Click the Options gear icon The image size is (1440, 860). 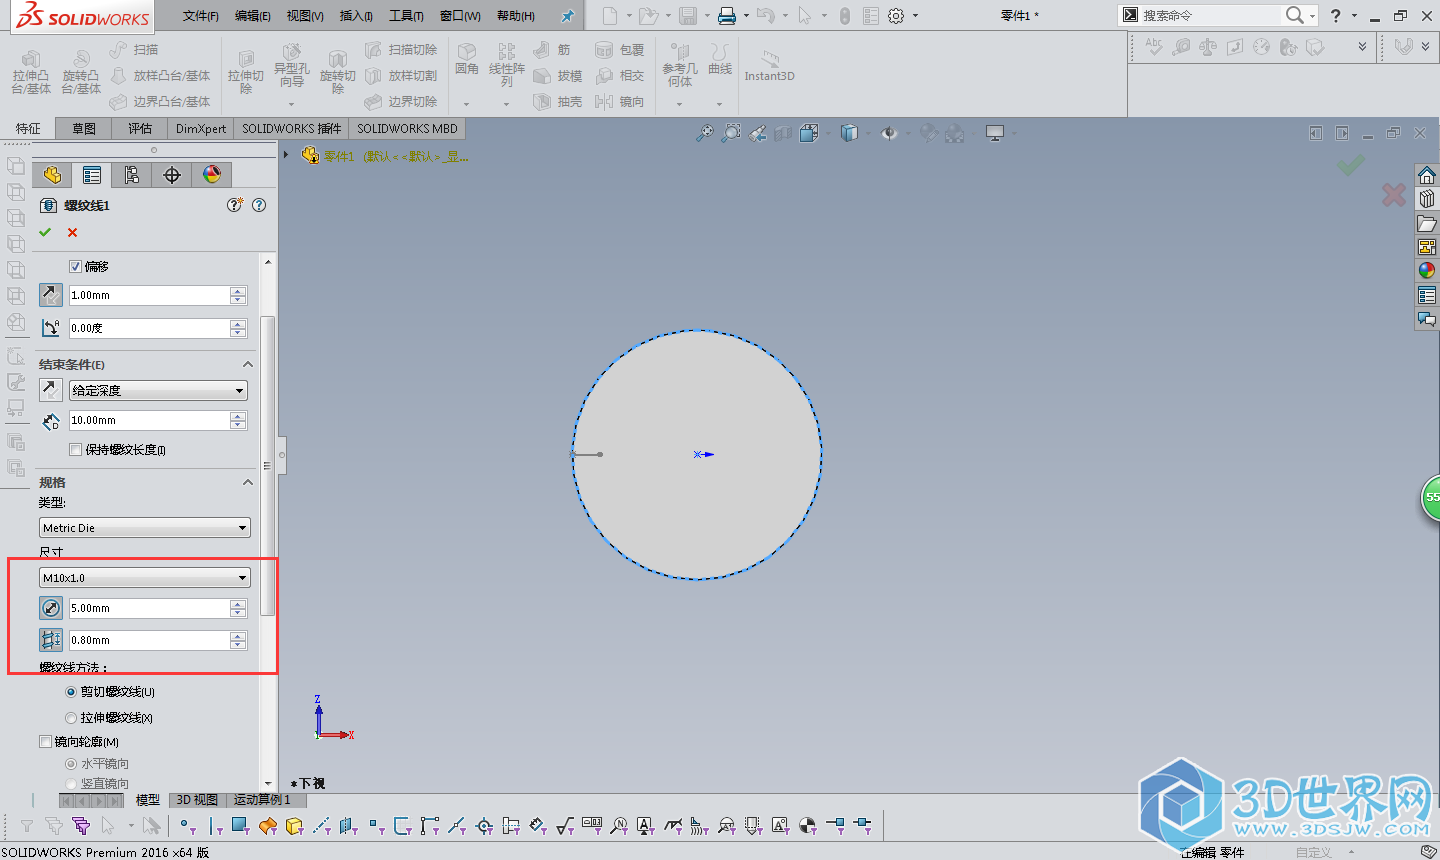pyautogui.click(x=896, y=16)
